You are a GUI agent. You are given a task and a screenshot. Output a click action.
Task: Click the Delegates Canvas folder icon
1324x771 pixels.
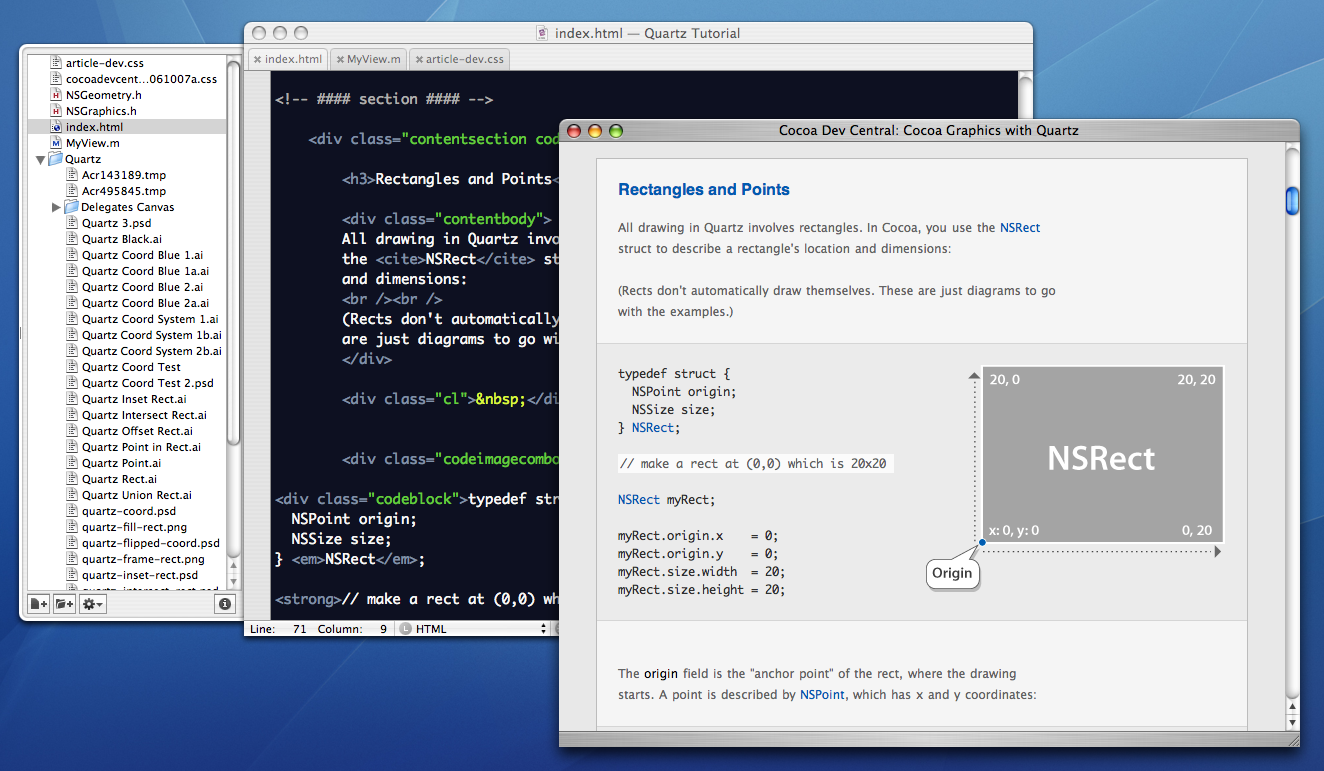72,207
